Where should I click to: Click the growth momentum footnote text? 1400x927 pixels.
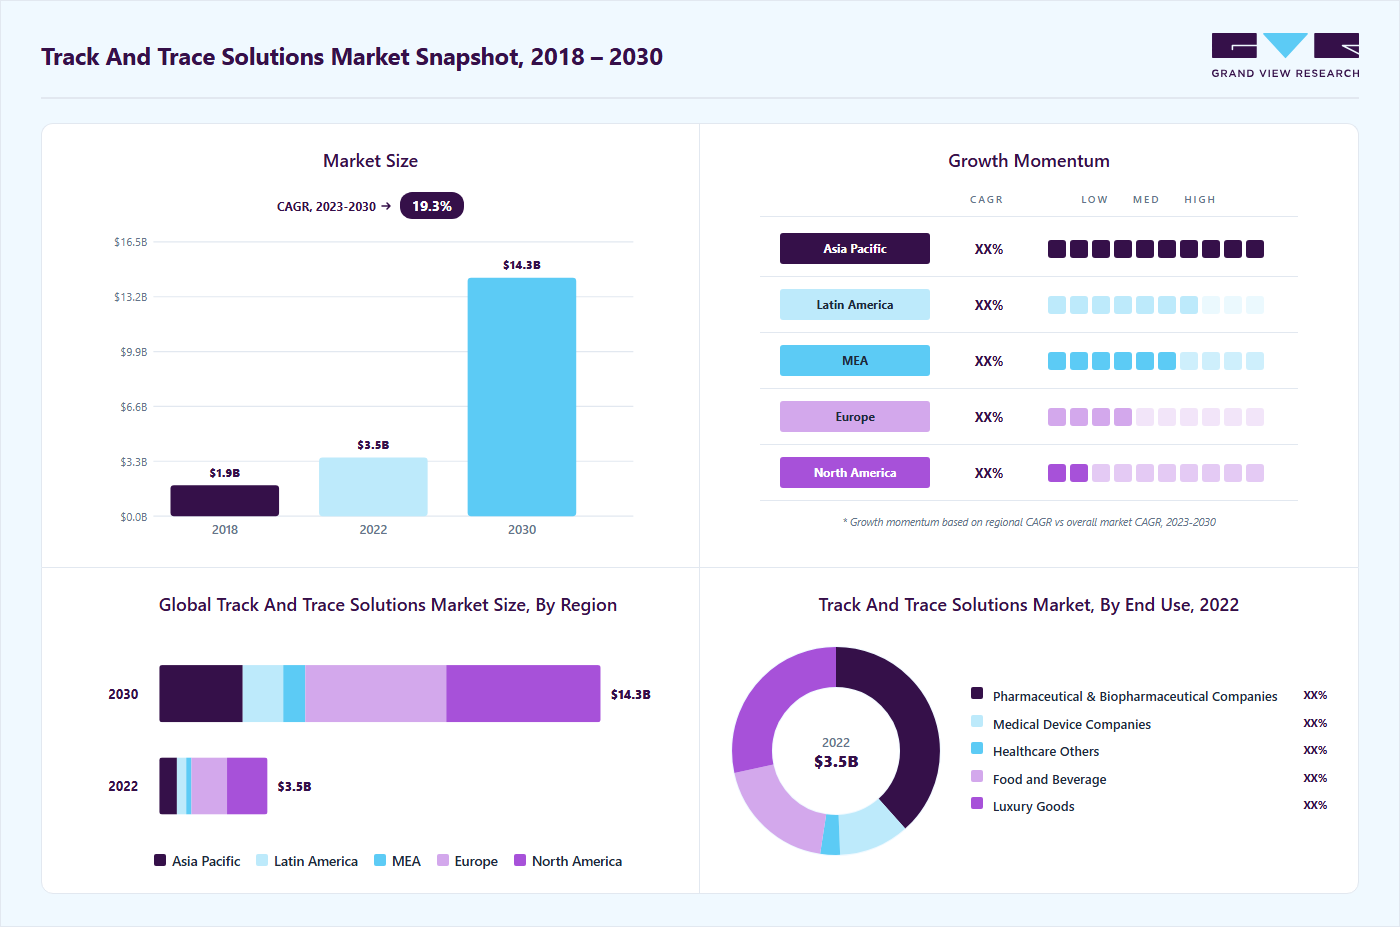coord(1029,522)
